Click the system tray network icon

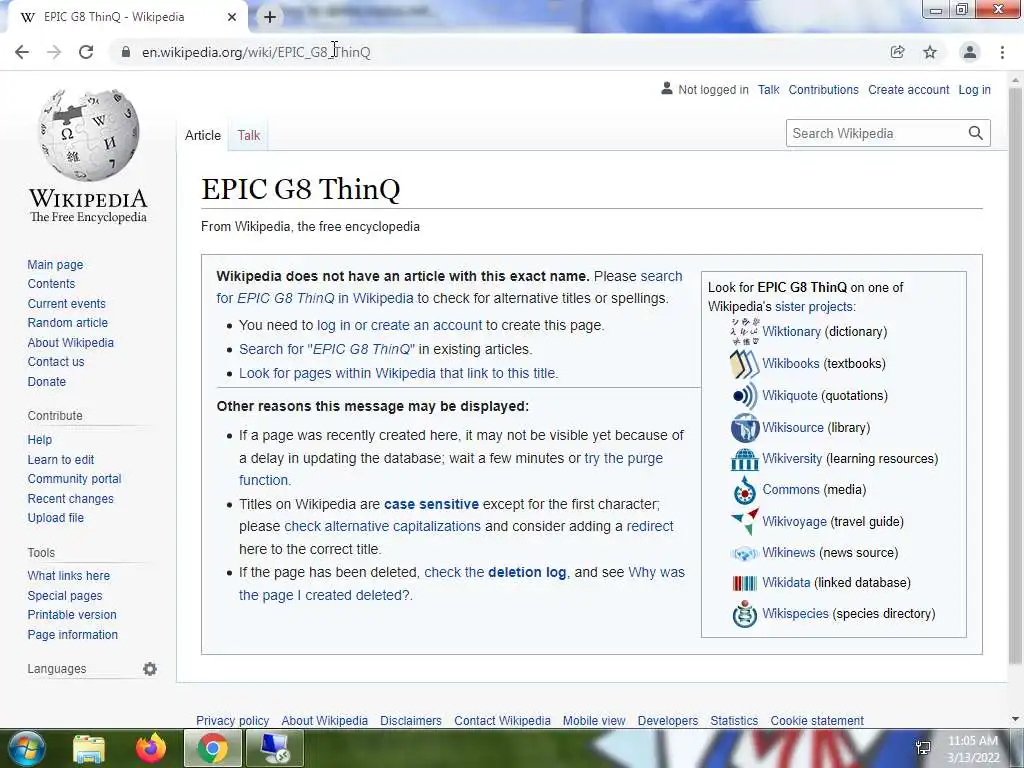point(923,748)
